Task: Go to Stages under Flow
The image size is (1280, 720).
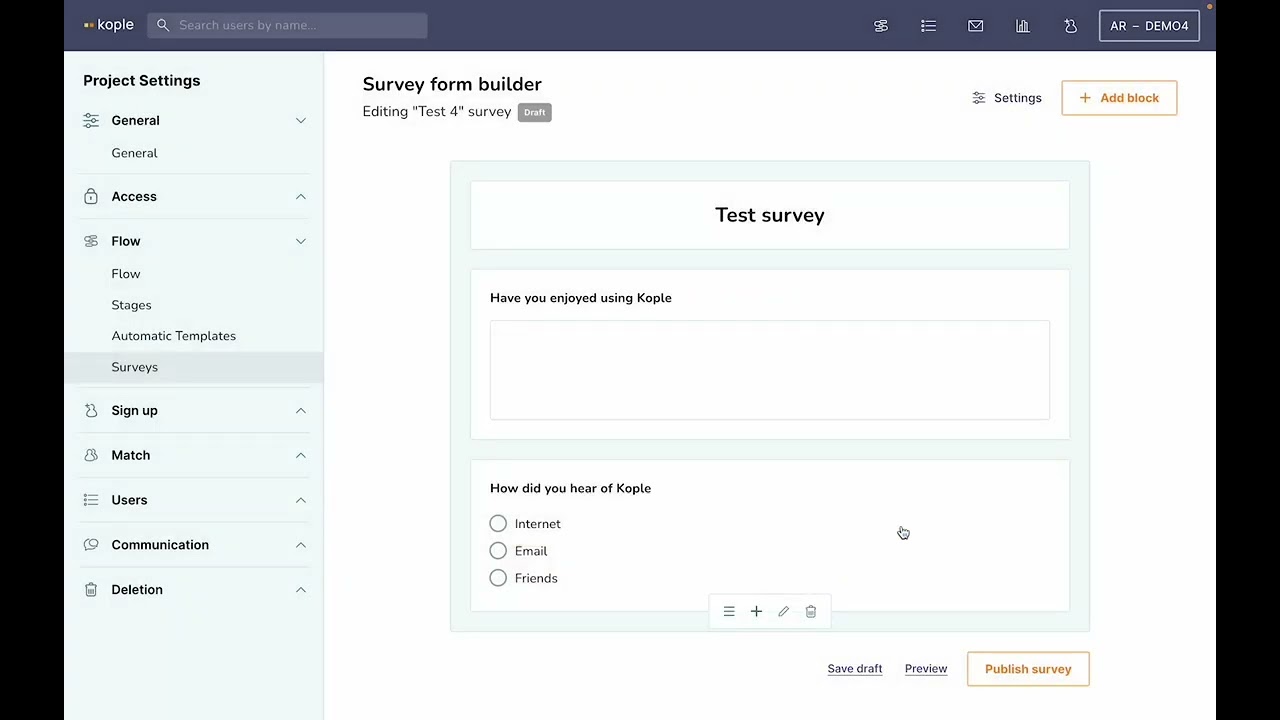Action: tap(131, 305)
